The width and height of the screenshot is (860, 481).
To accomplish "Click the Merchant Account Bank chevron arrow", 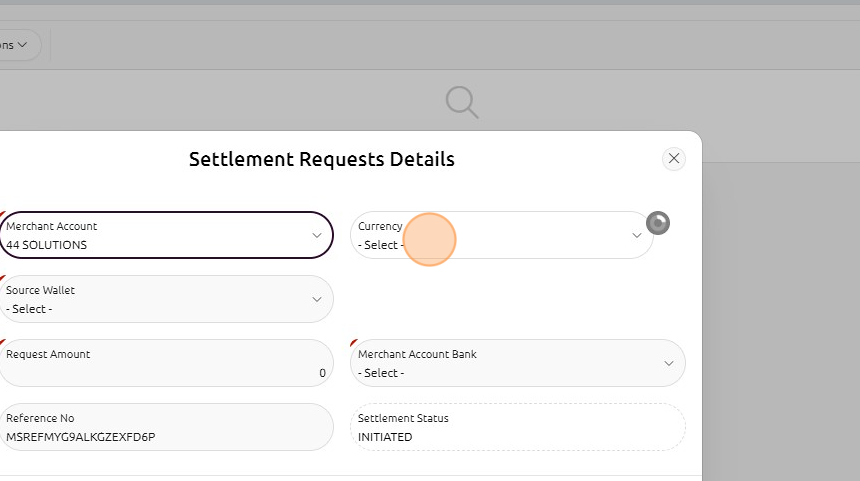I will [669, 363].
